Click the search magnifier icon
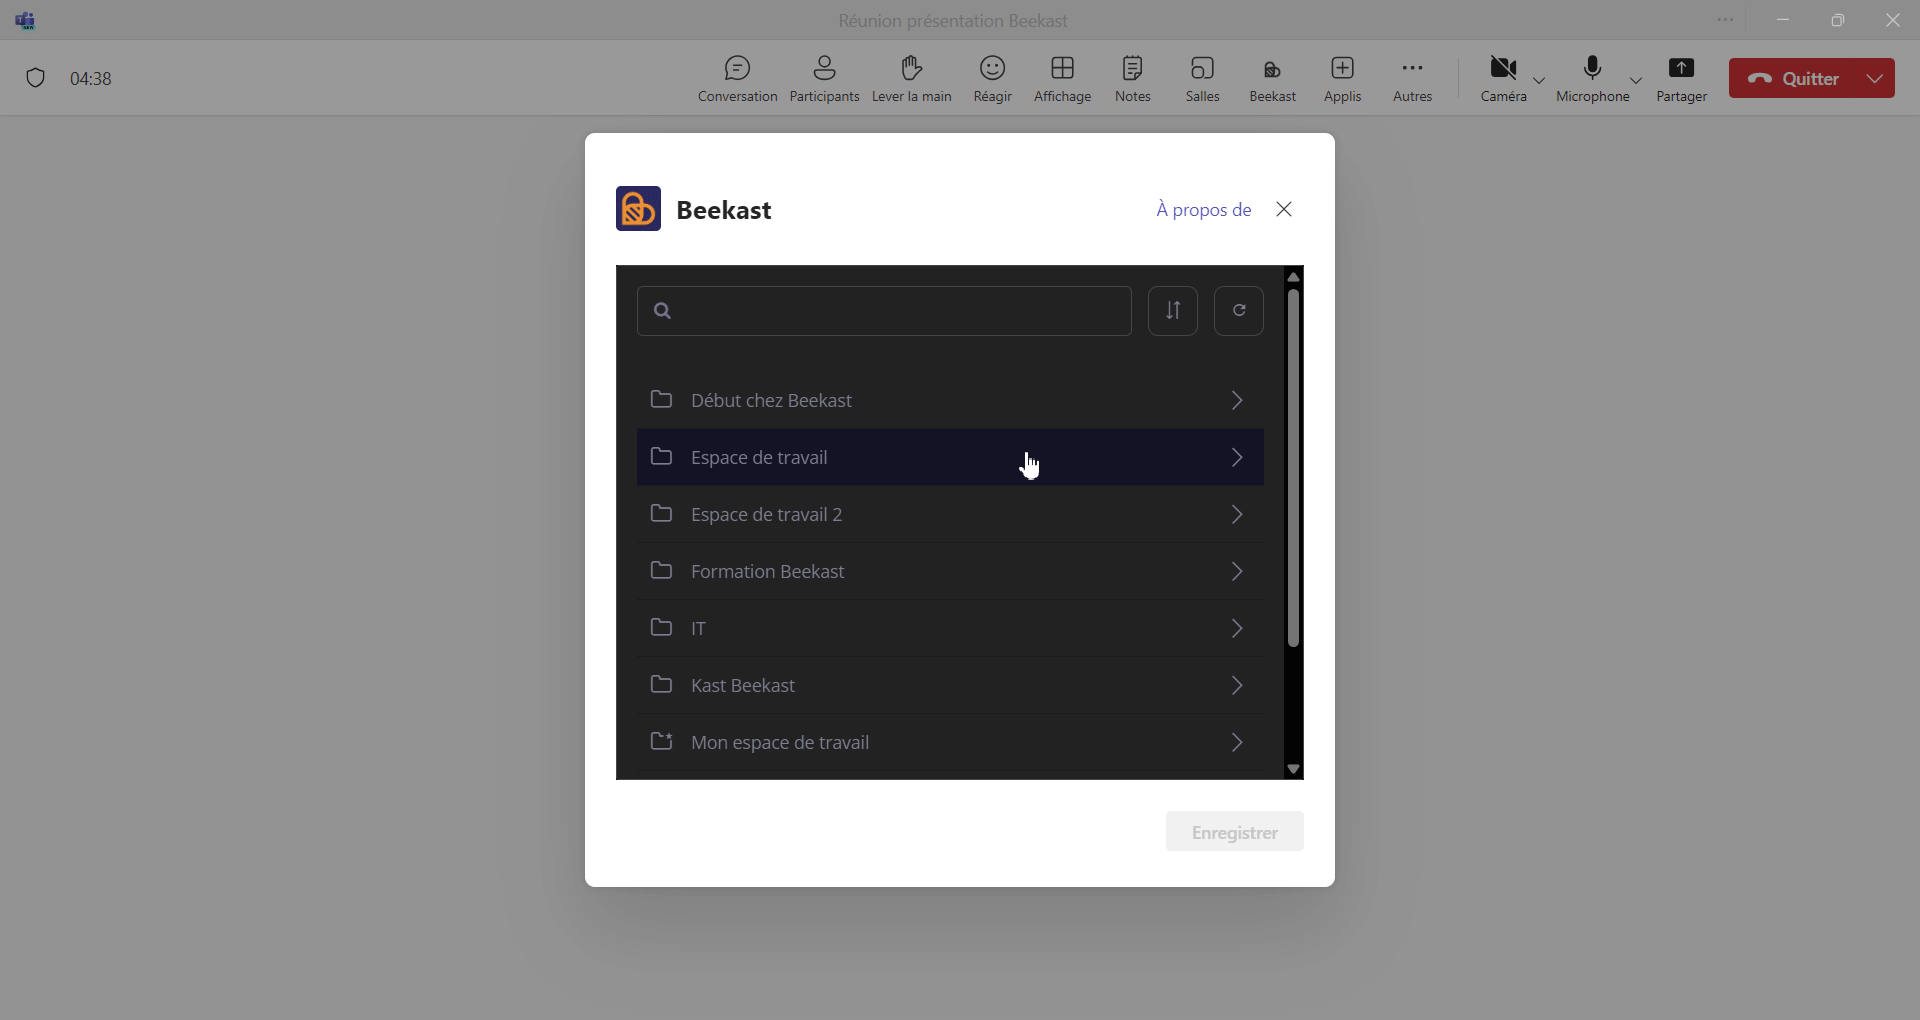The width and height of the screenshot is (1920, 1020). point(662,311)
